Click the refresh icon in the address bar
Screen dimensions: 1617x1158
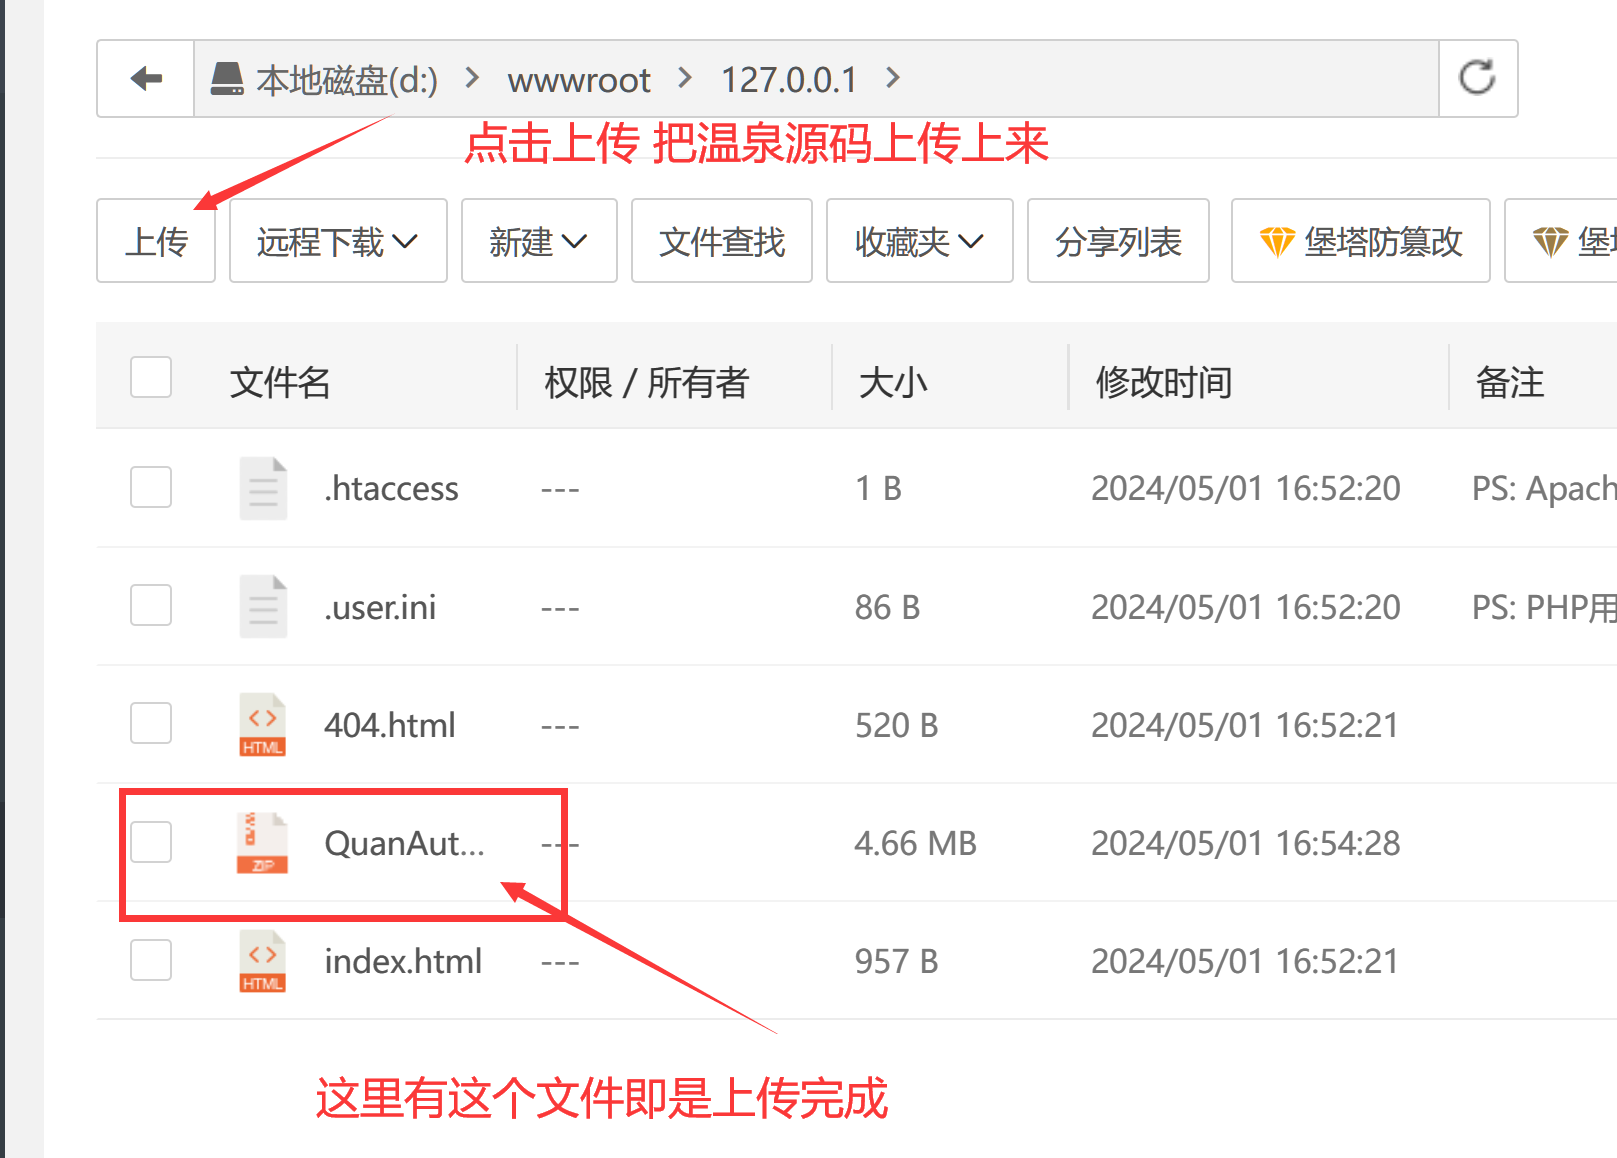1478,78
